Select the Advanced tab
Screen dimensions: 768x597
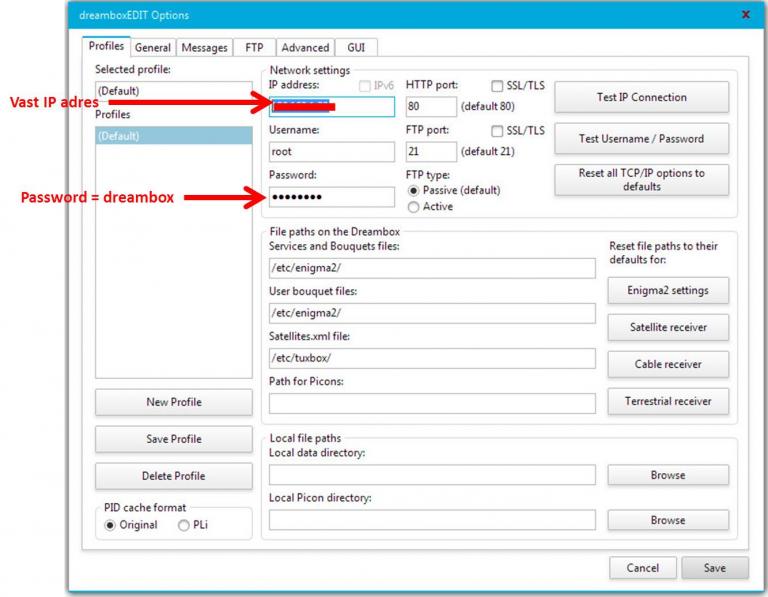305,47
